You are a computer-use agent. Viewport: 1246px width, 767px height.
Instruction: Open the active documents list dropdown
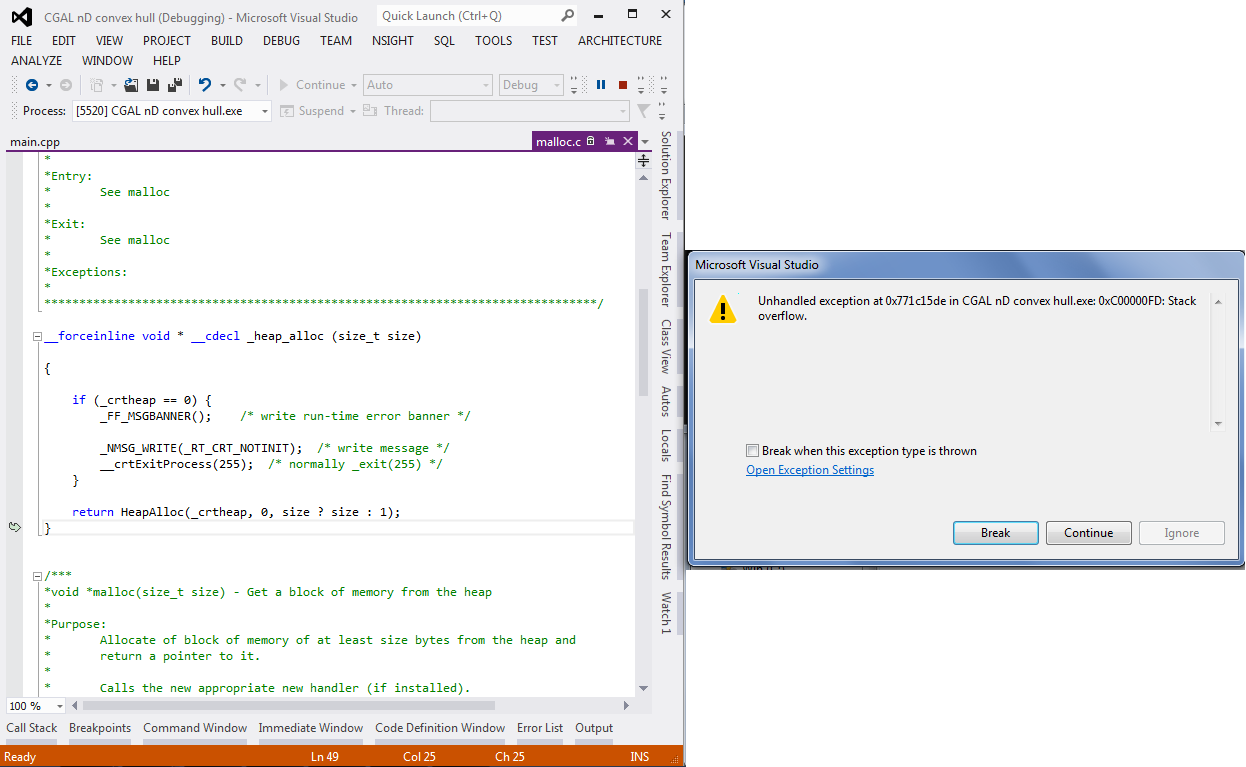[646, 142]
